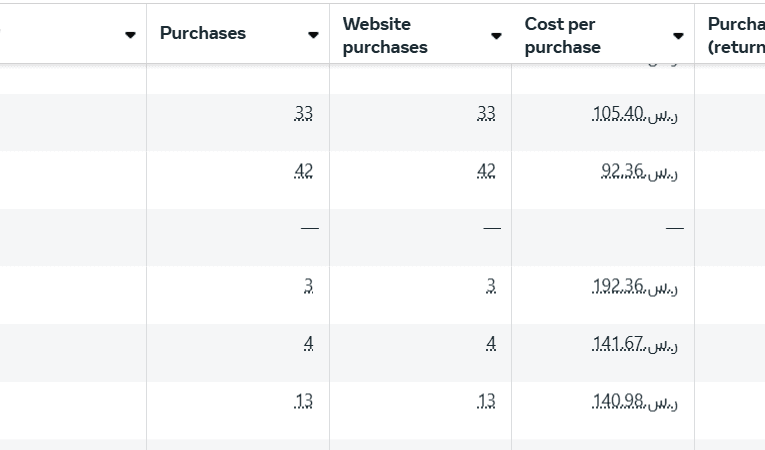Click the Purchases value 42
This screenshot has height=450, width=765.
[x=304, y=171]
